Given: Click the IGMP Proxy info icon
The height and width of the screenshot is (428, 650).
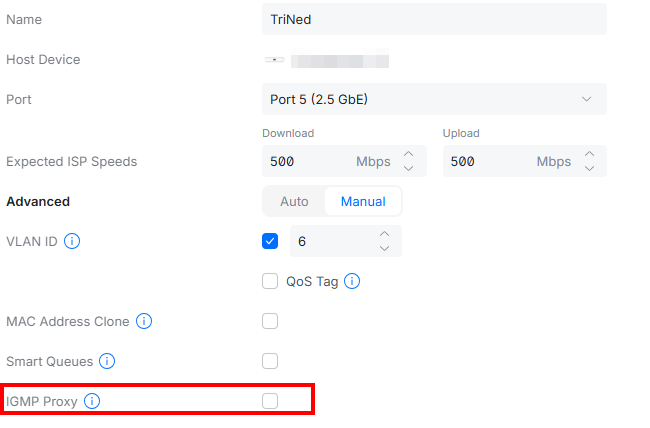Looking at the screenshot, I should point(92,401).
